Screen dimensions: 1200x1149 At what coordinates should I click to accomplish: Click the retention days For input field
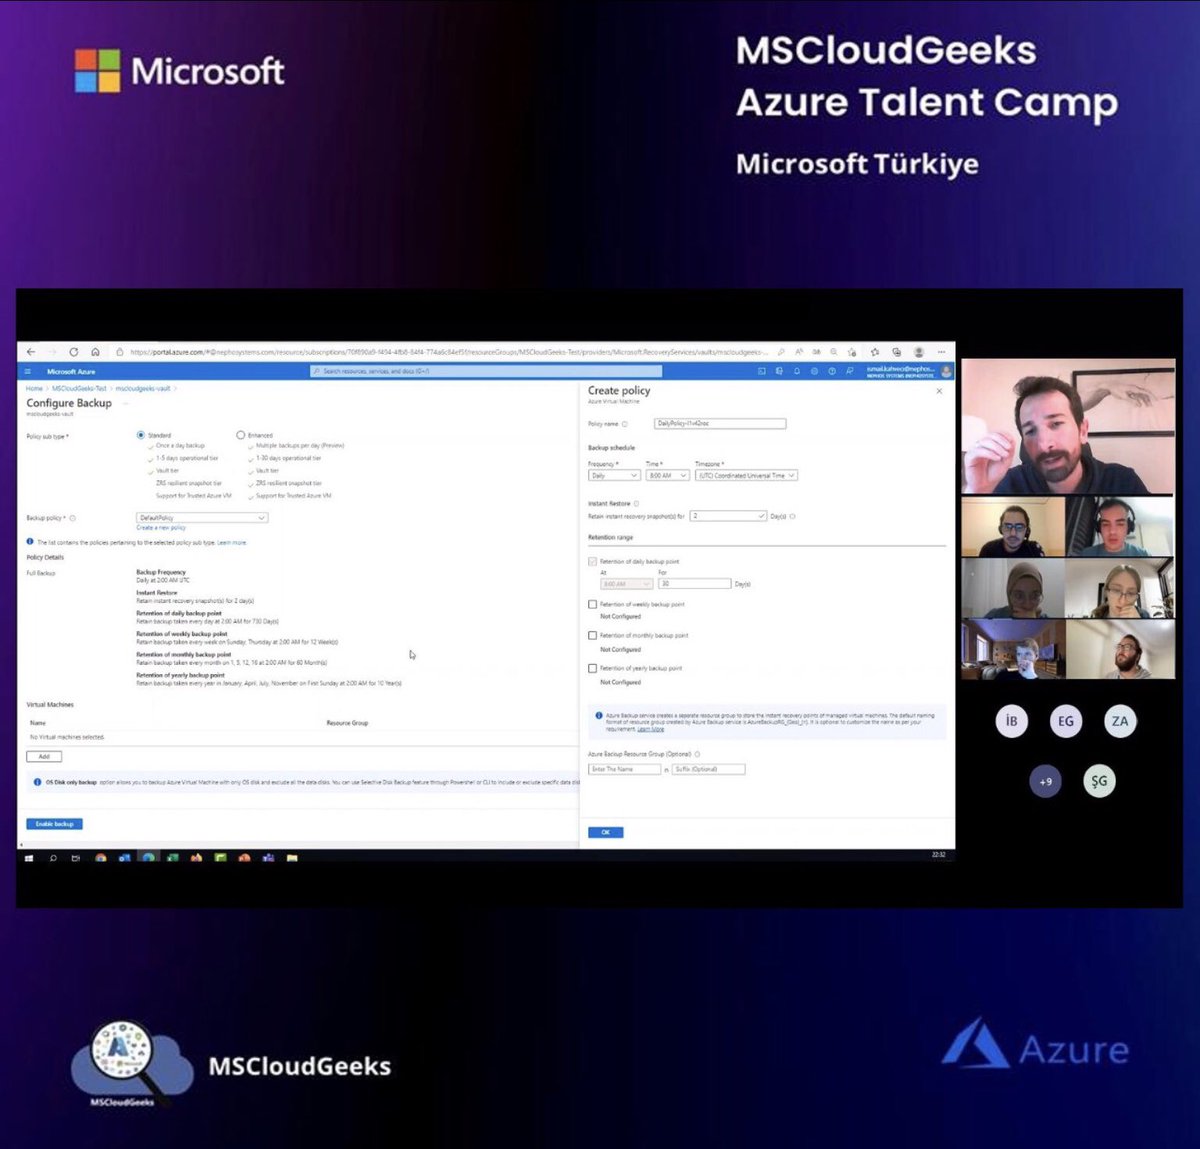pyautogui.click(x=694, y=584)
